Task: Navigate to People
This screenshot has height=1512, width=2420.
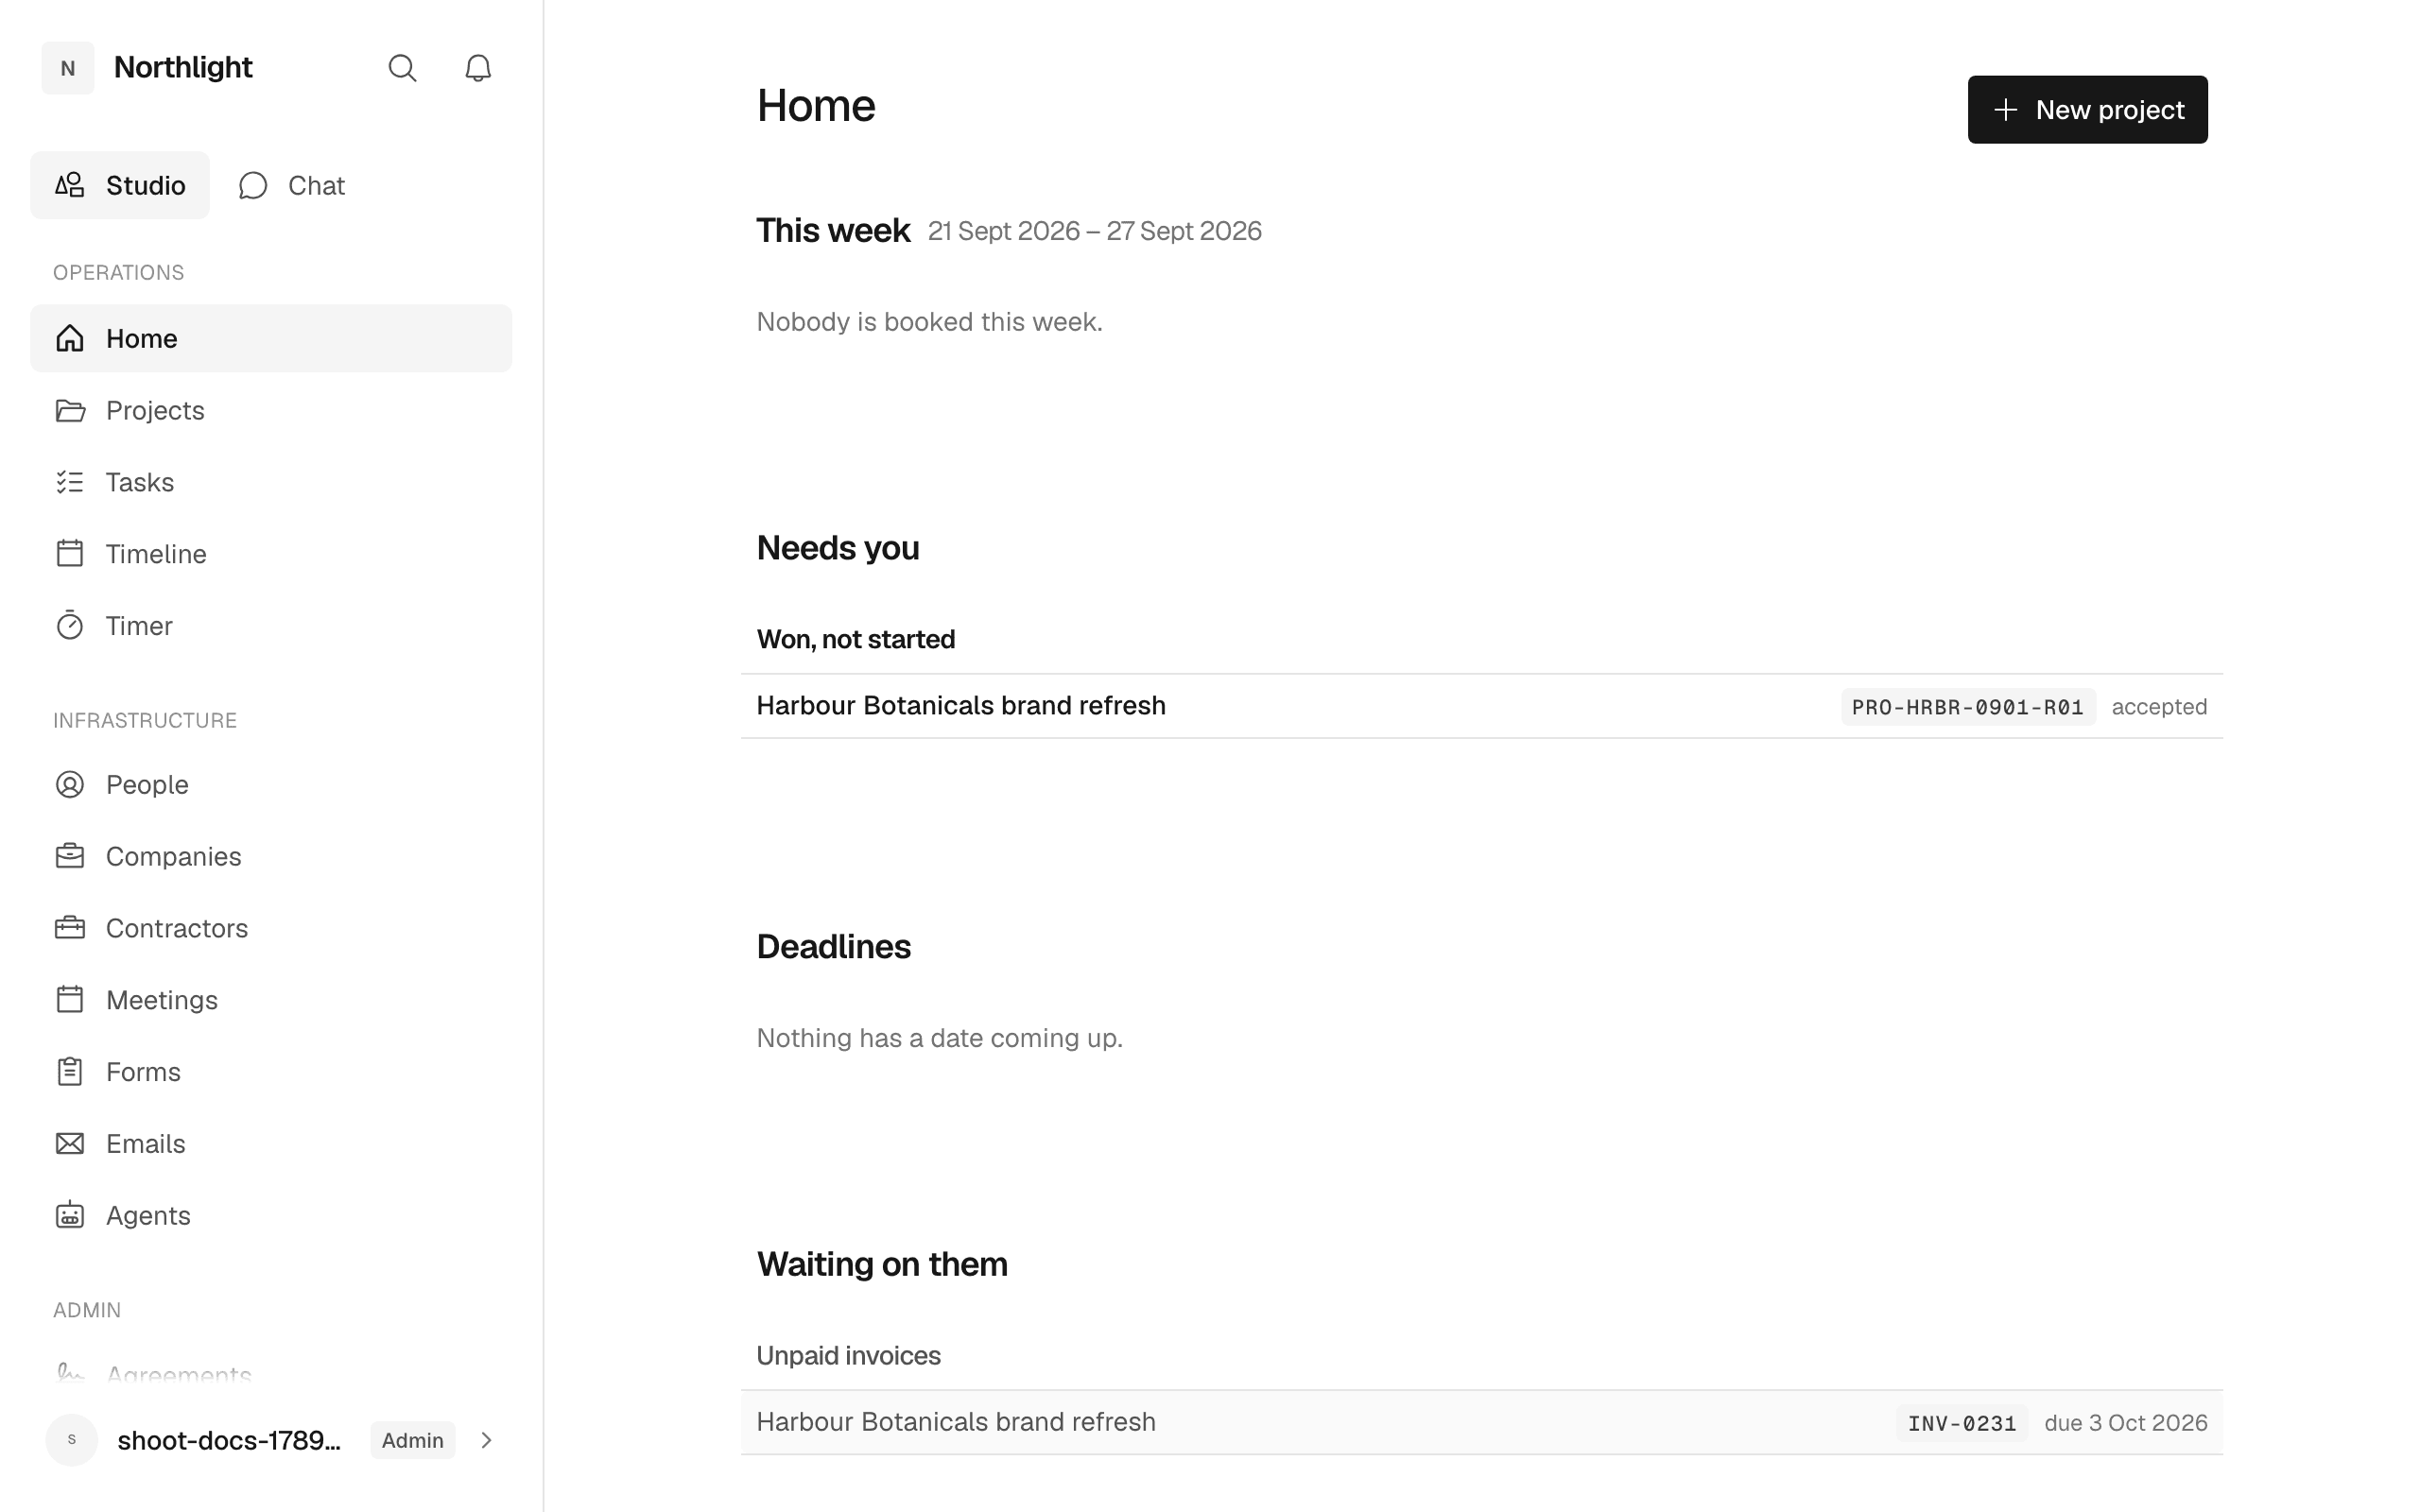Action: pos(271,784)
